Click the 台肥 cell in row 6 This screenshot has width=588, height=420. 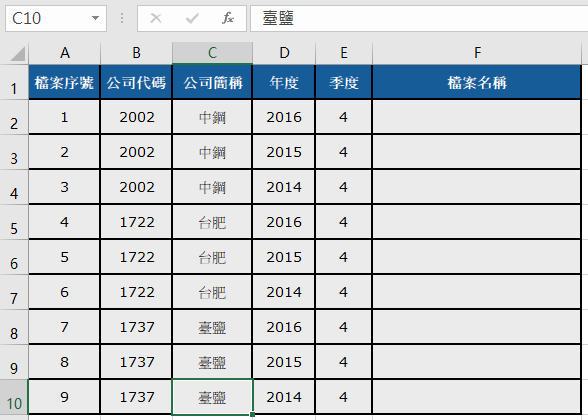click(x=212, y=257)
